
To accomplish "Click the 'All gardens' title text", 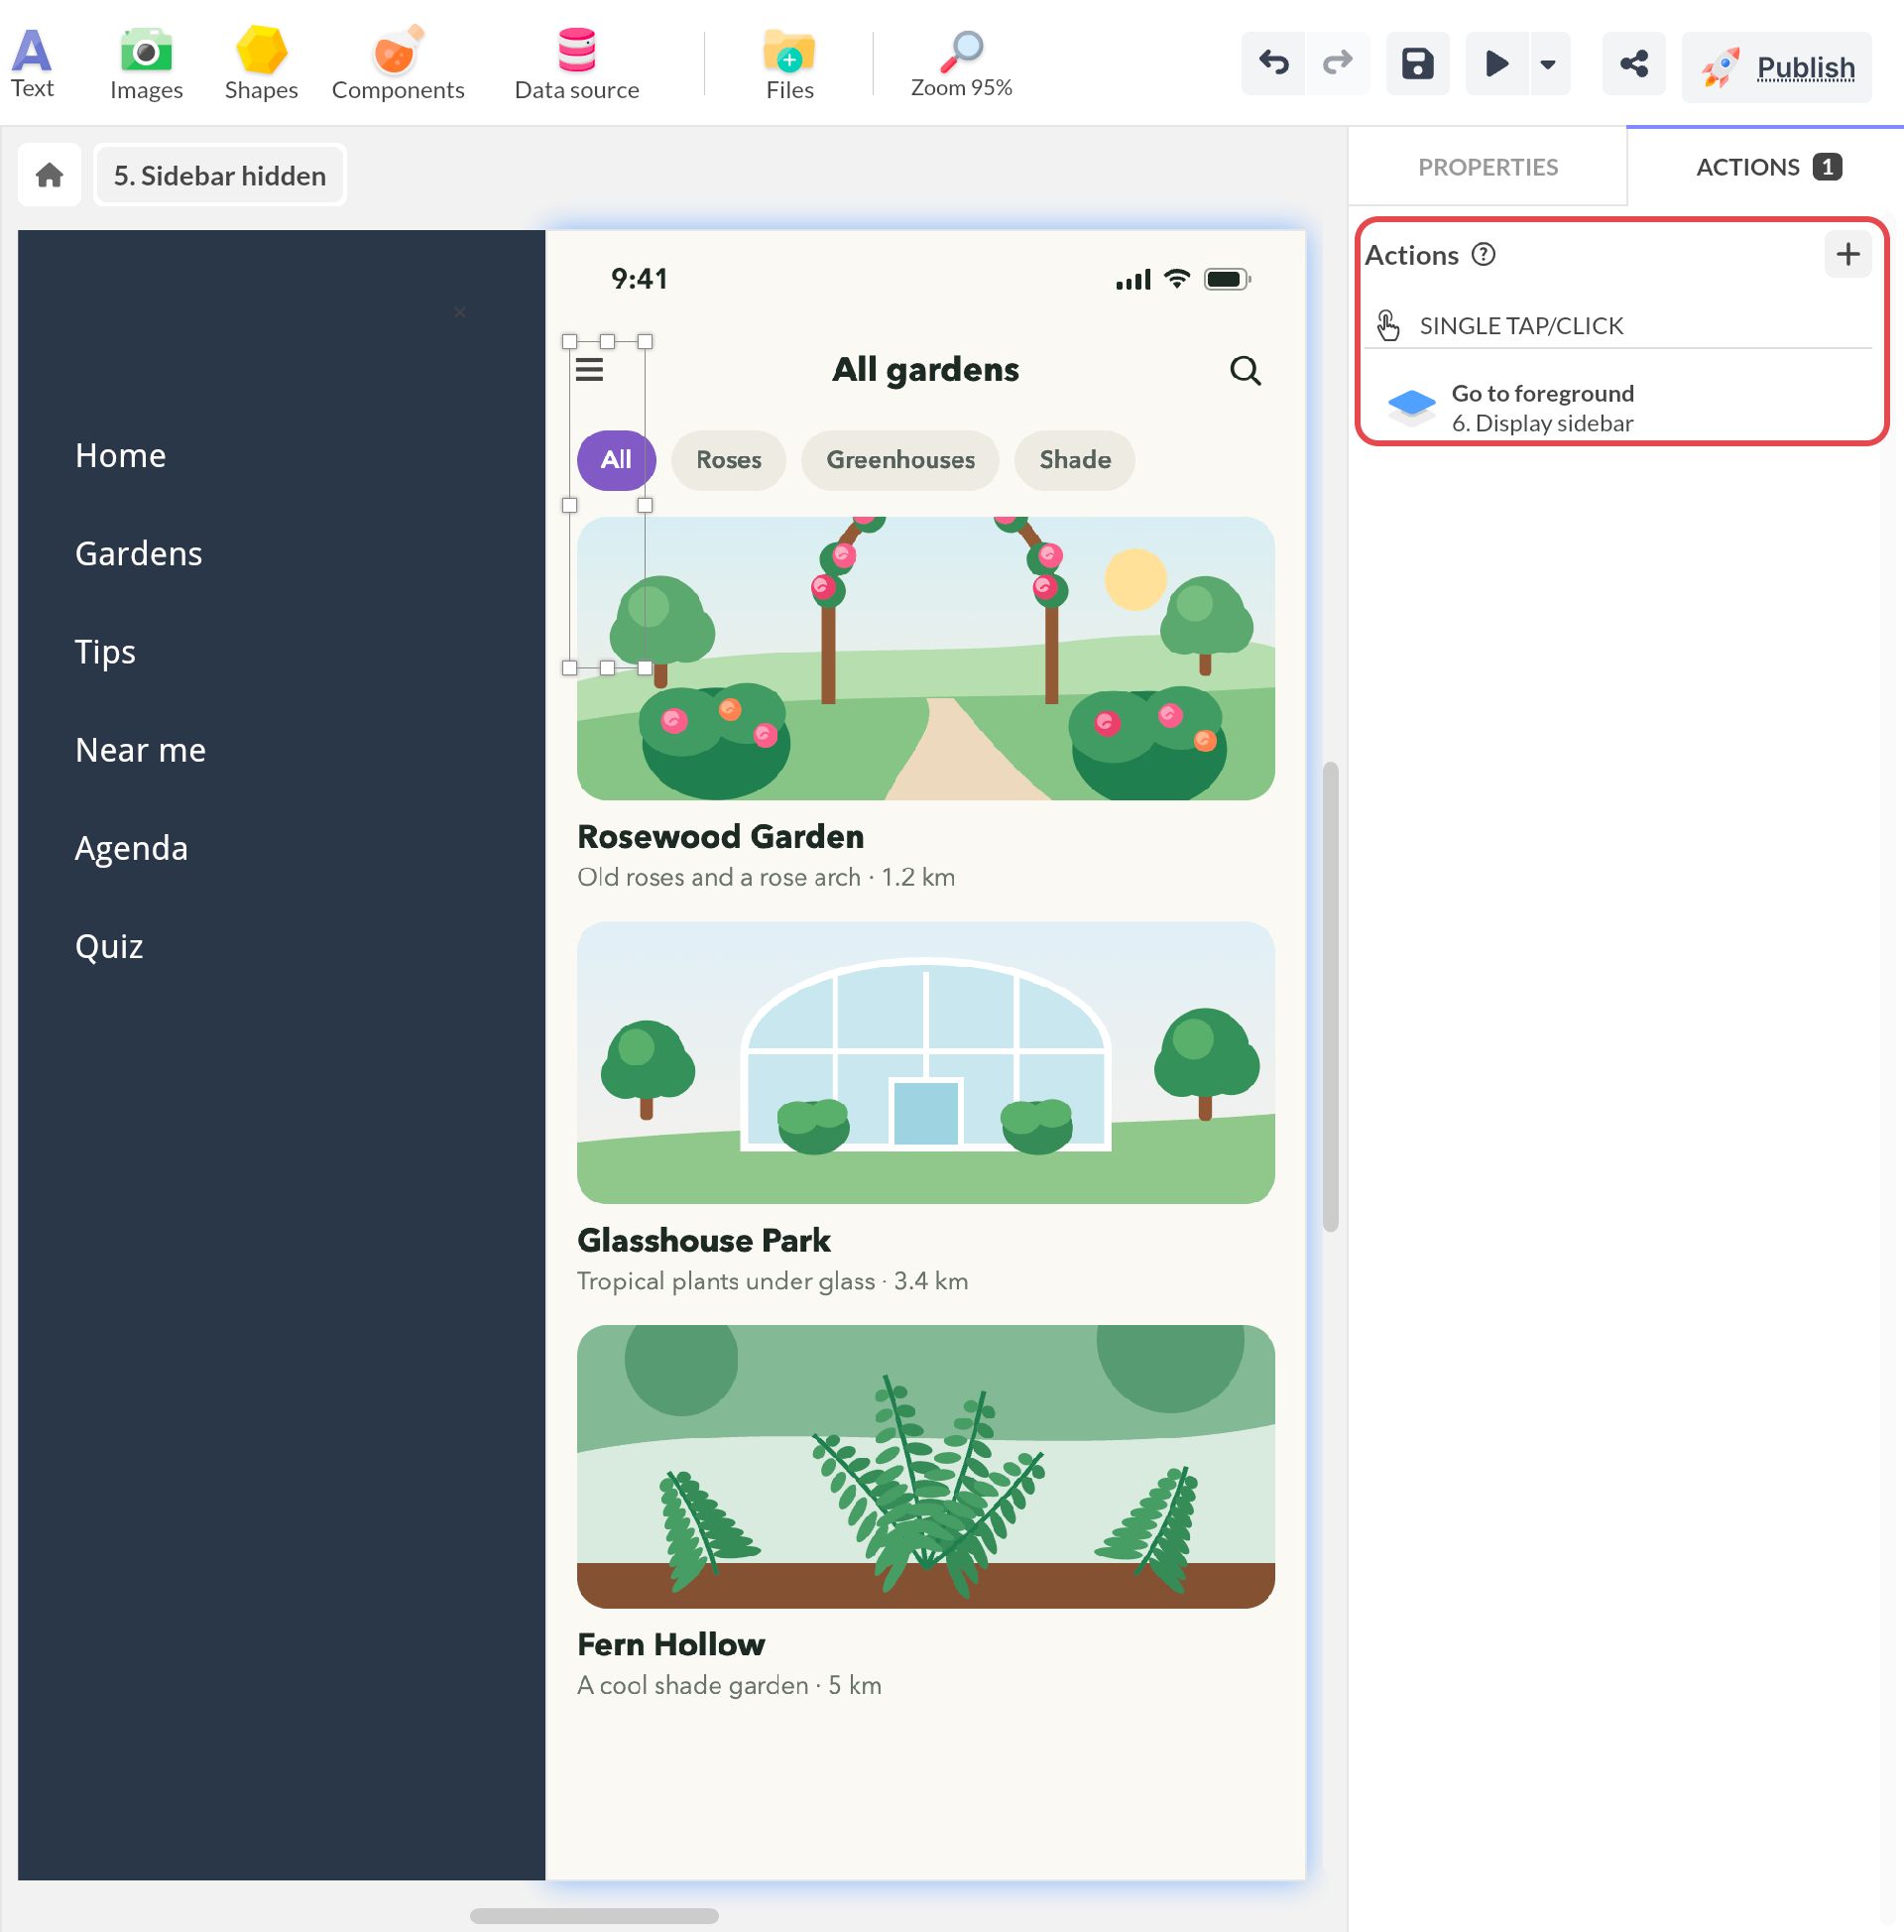I will point(925,370).
